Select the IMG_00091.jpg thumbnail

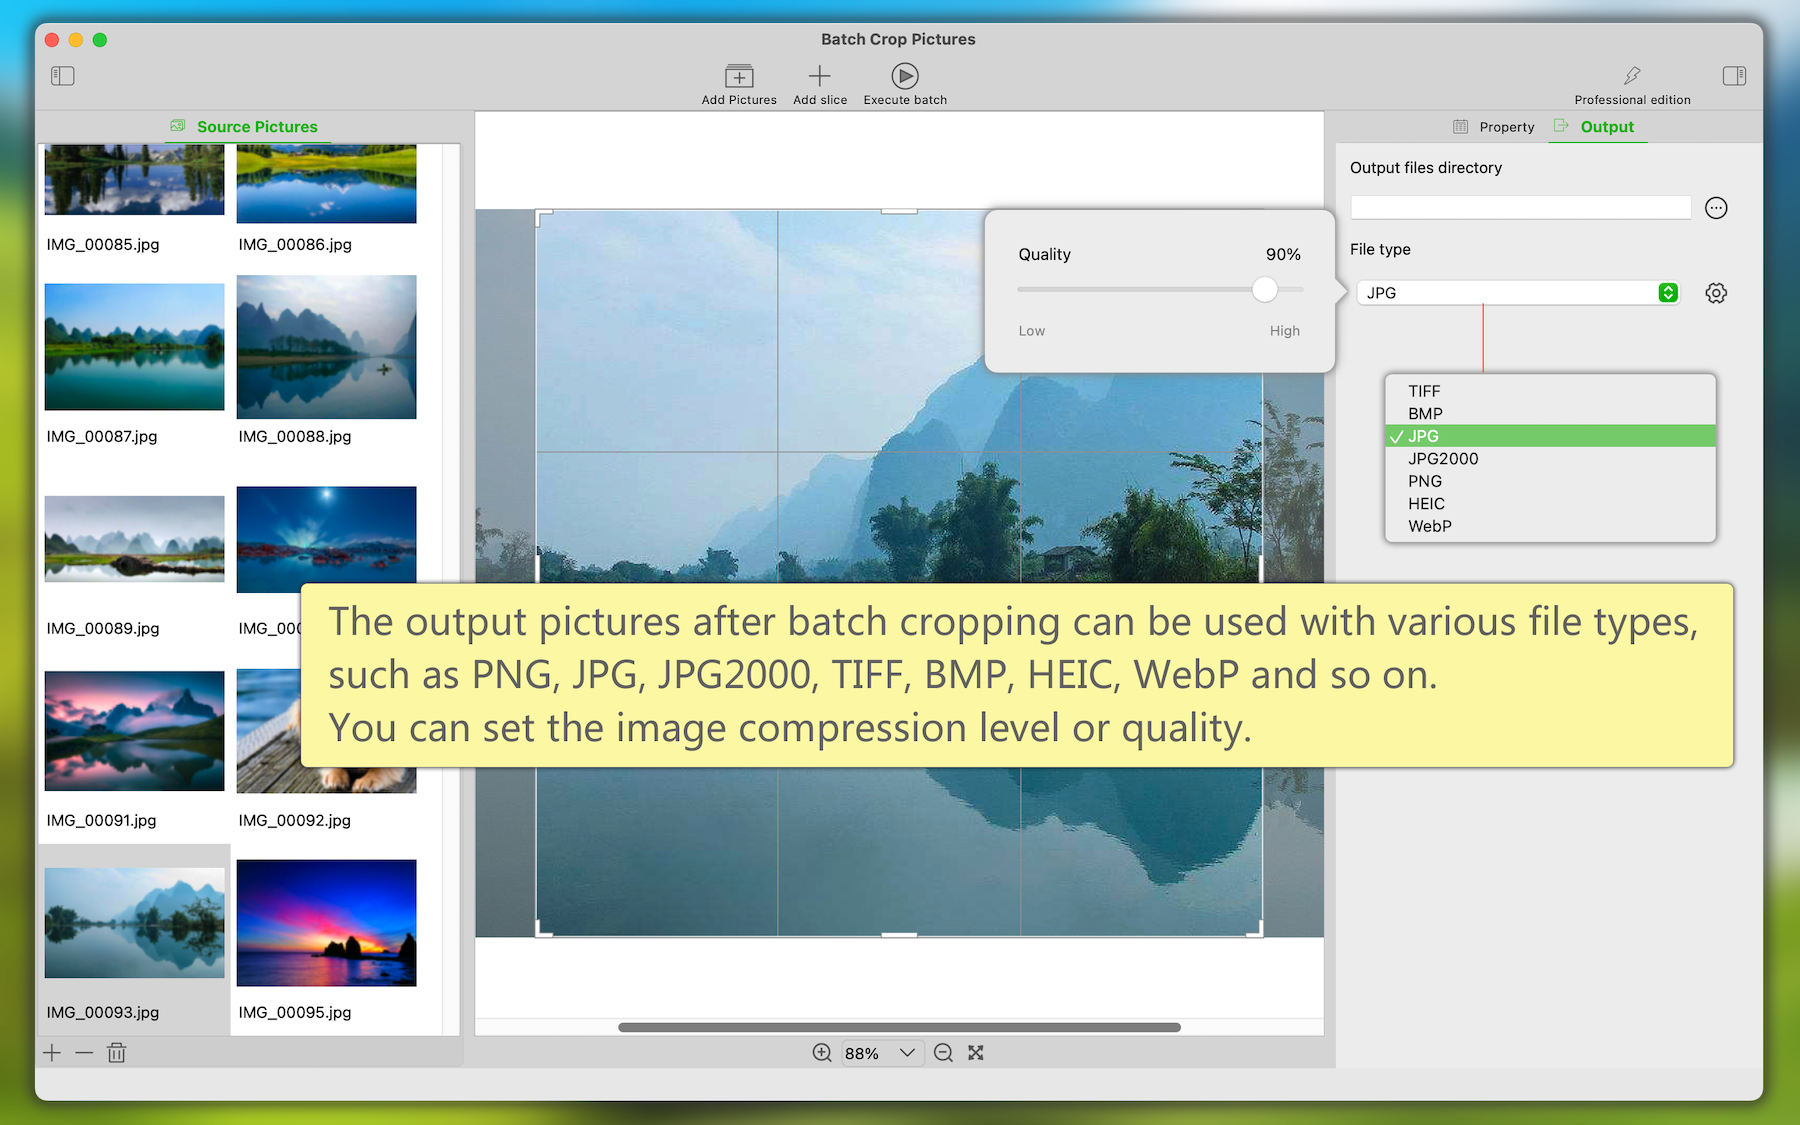click(135, 731)
